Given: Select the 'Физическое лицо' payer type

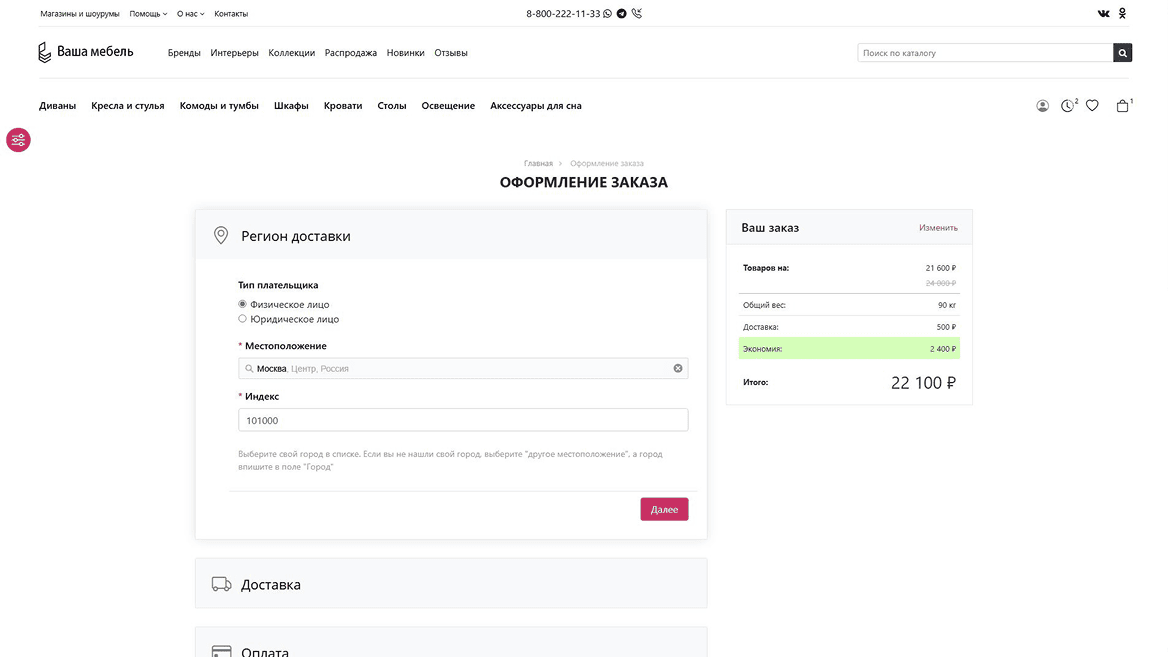Looking at the screenshot, I should tap(243, 304).
